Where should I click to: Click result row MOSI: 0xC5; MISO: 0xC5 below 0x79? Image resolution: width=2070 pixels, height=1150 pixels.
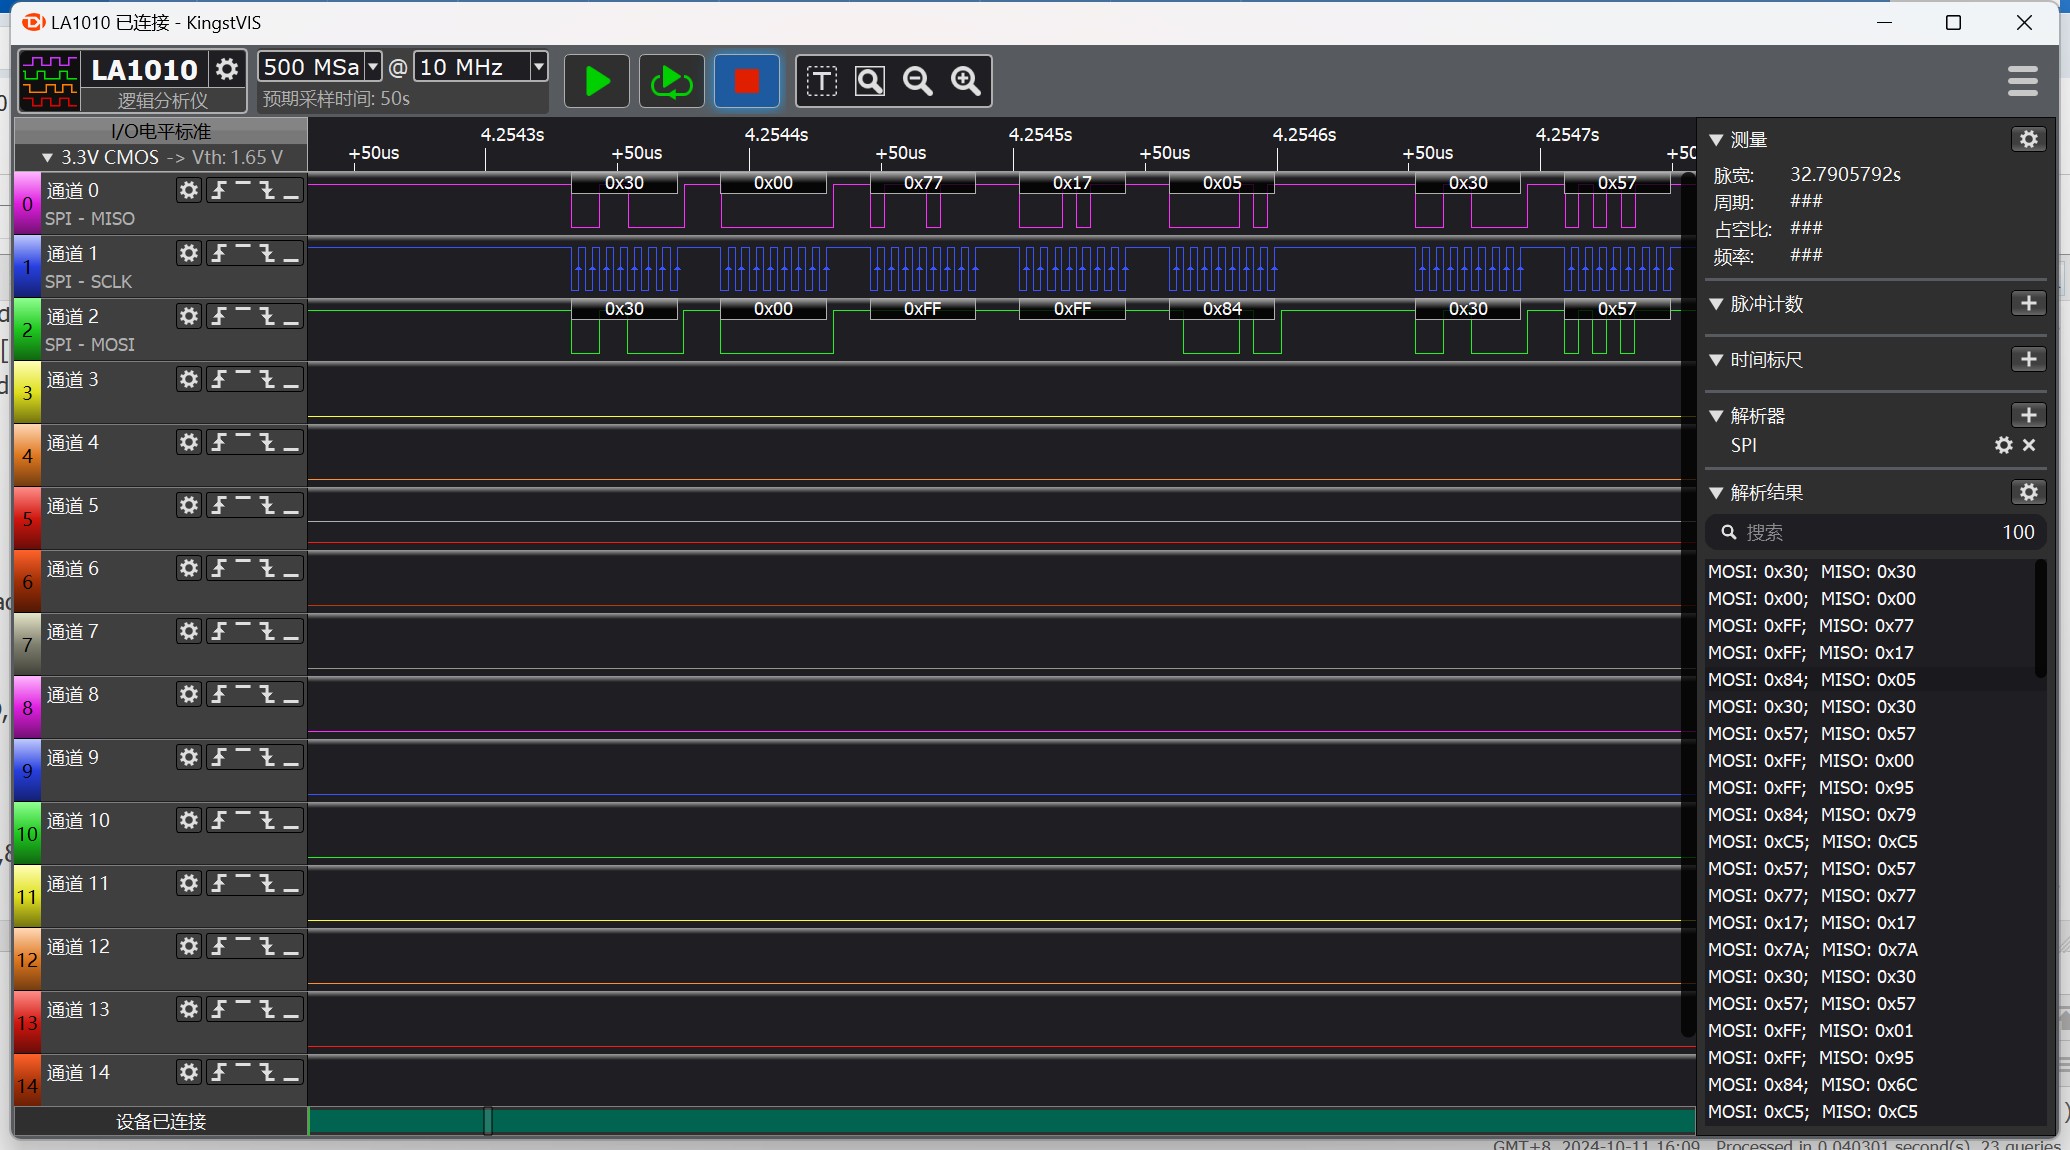pos(1870,842)
